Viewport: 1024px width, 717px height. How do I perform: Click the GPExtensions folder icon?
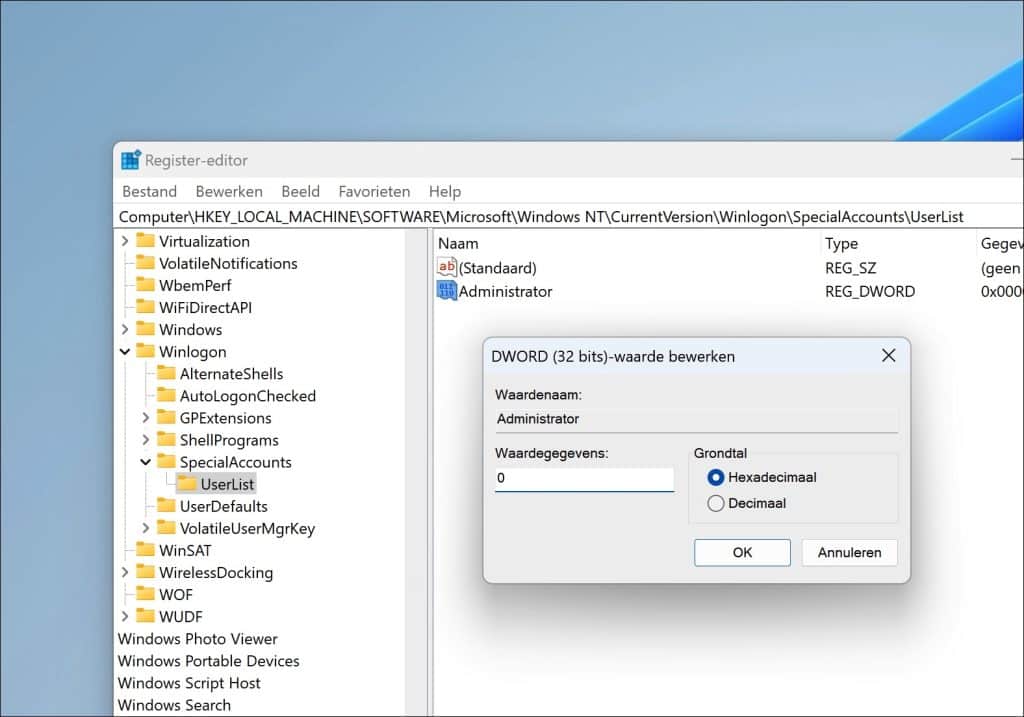[166, 417]
